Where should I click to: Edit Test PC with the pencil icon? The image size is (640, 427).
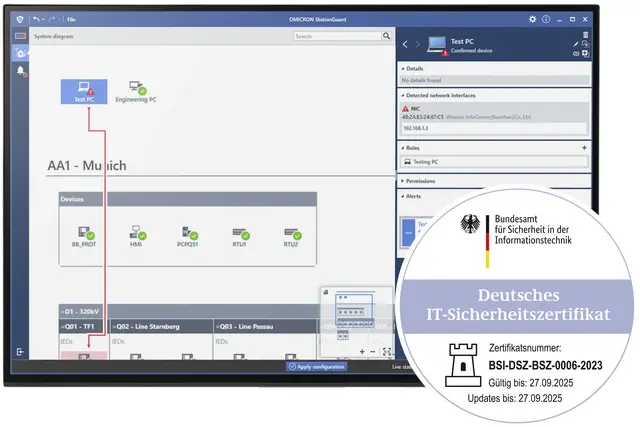point(576,44)
